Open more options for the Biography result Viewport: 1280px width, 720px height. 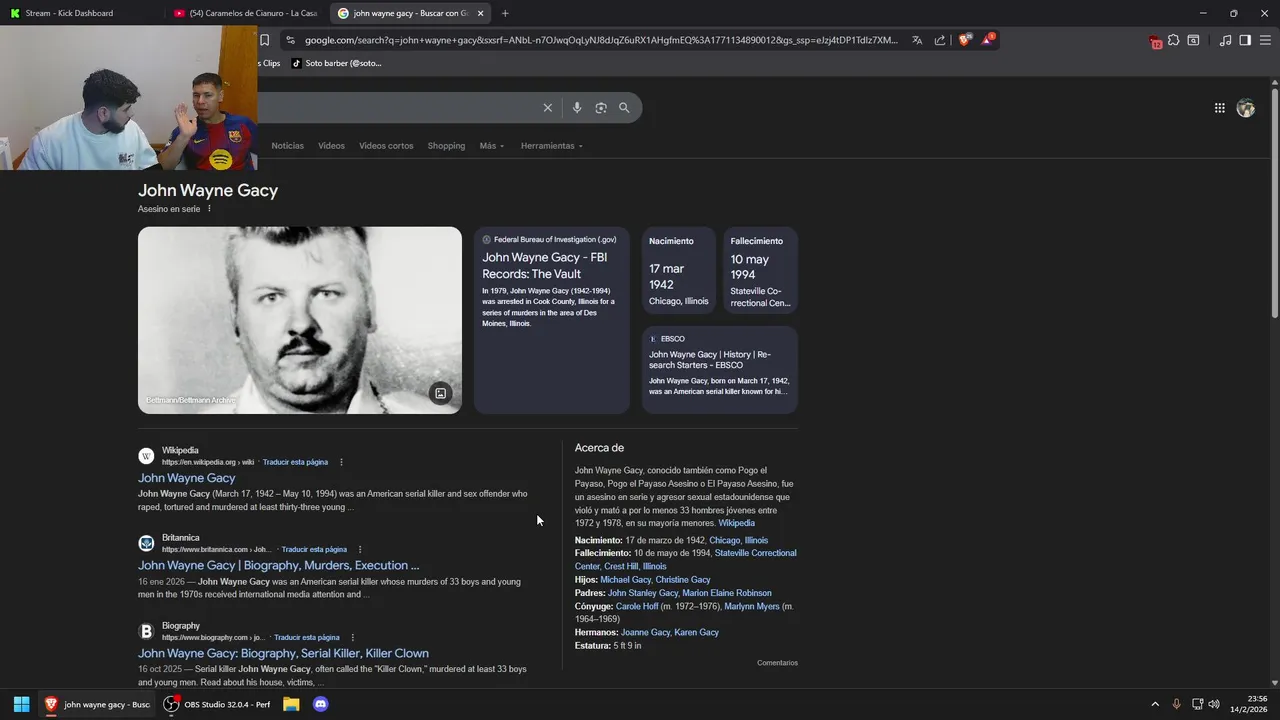pos(352,637)
